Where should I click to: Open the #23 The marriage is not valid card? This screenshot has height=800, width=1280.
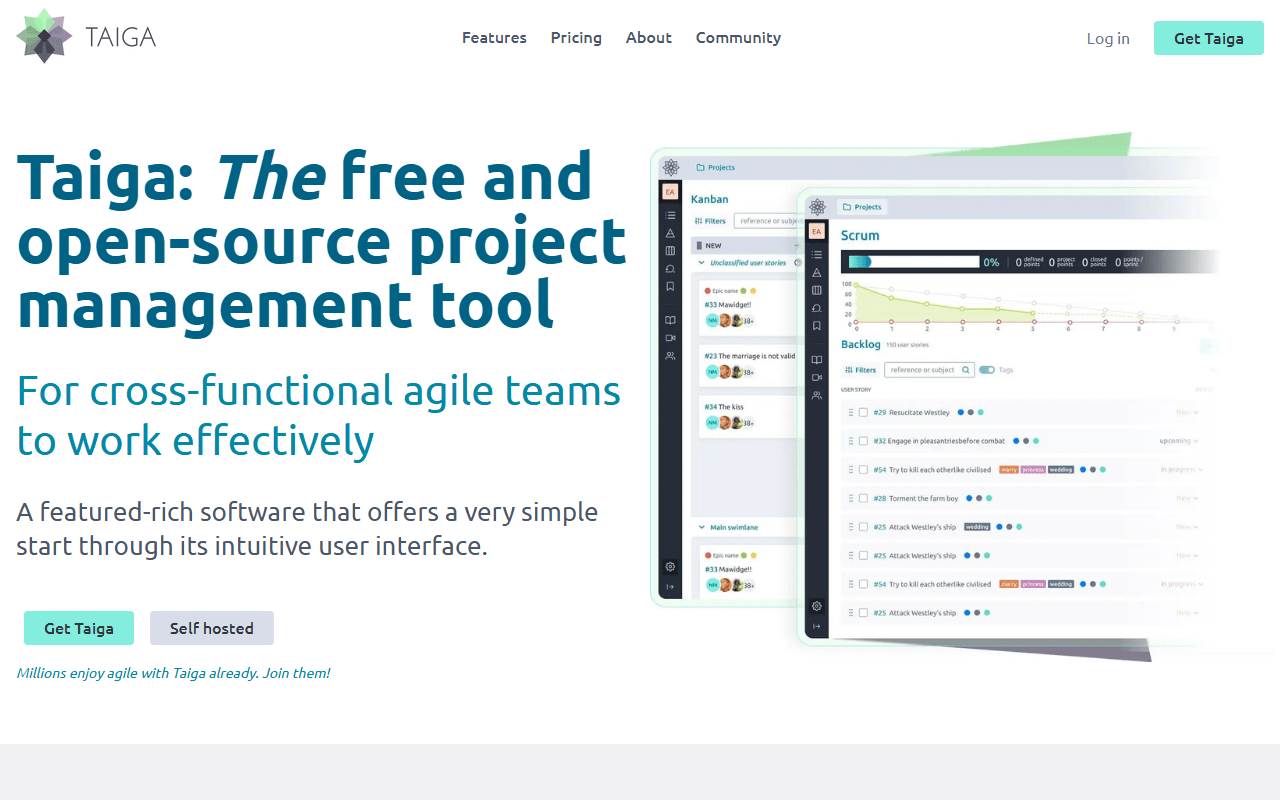pyautogui.click(x=750, y=364)
